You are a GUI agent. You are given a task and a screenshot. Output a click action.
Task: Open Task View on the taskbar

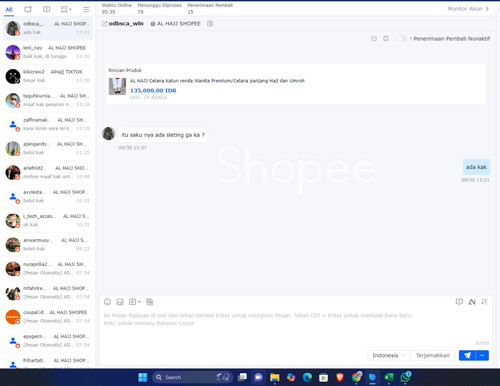pos(242,377)
